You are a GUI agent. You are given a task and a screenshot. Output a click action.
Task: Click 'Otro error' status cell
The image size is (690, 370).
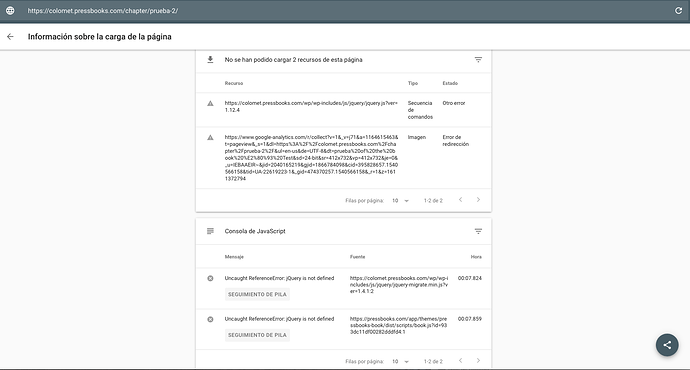pyautogui.click(x=454, y=103)
